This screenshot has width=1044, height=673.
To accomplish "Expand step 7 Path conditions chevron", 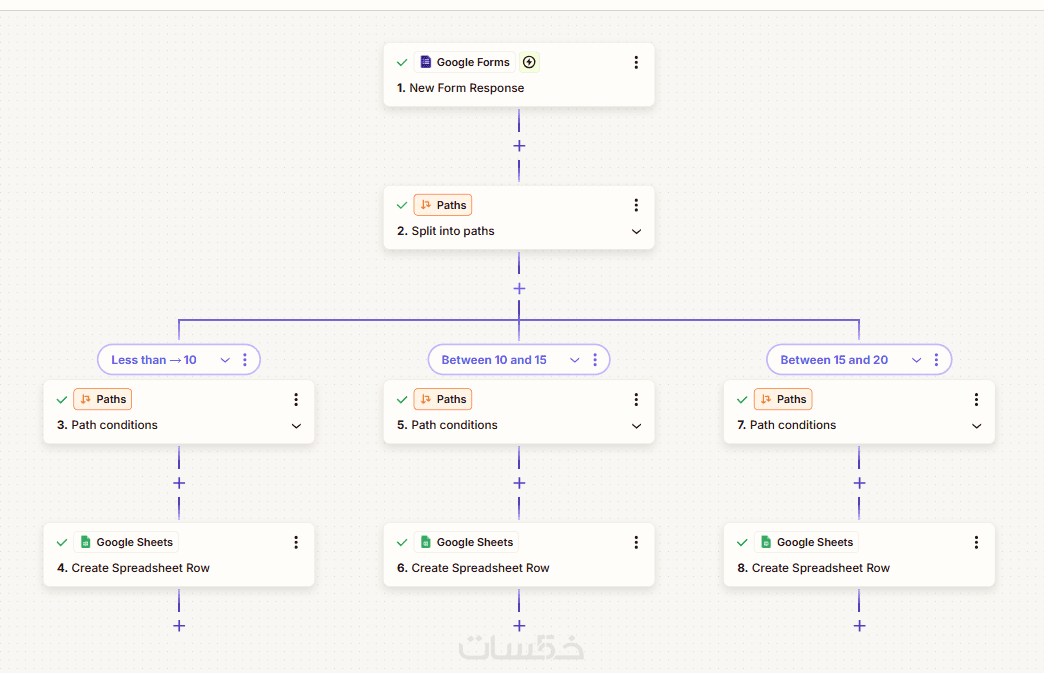I will click(x=976, y=426).
